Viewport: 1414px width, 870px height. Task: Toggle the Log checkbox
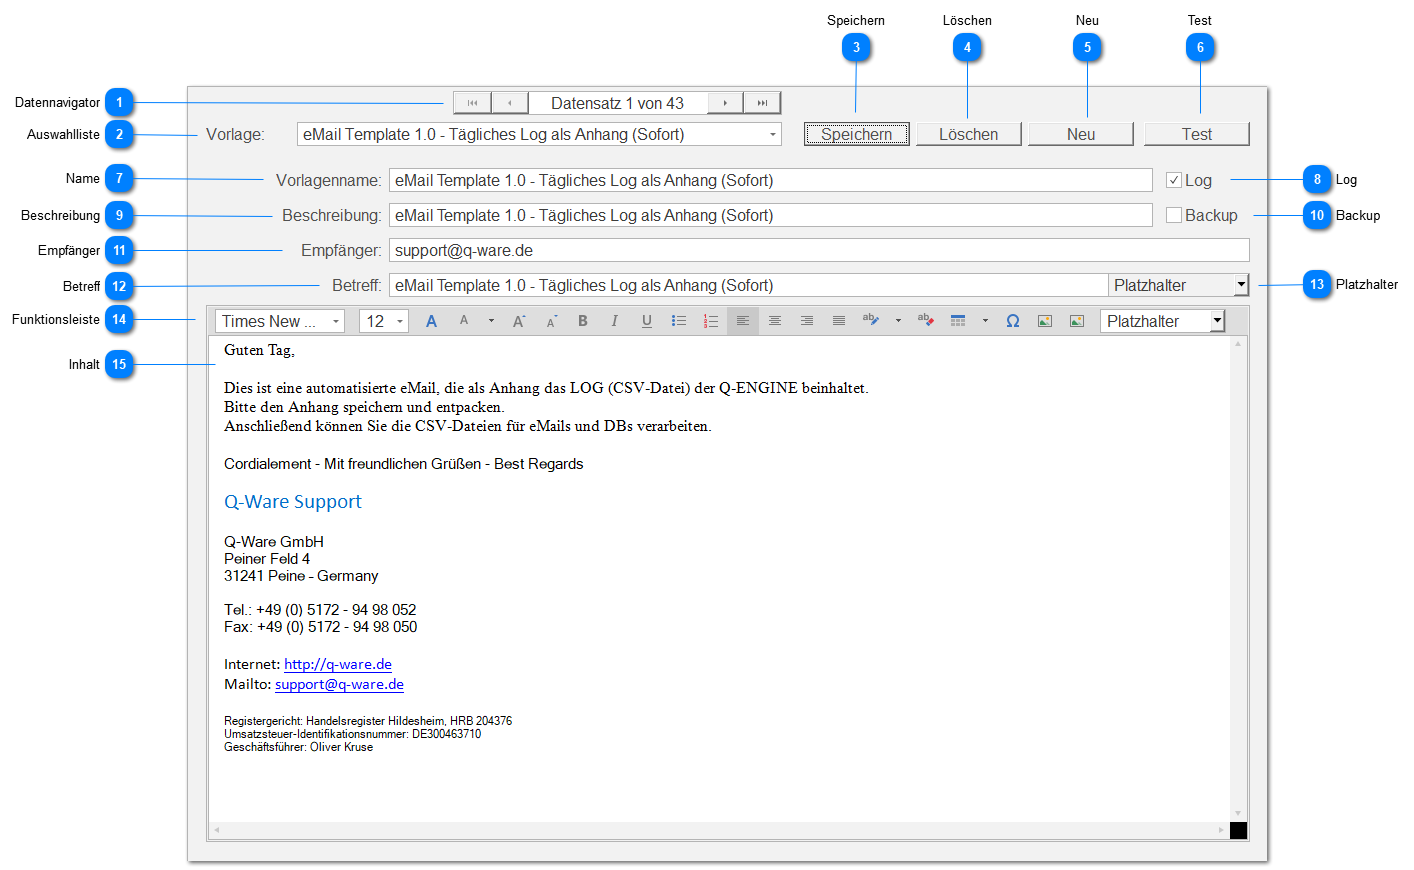pos(1174,180)
